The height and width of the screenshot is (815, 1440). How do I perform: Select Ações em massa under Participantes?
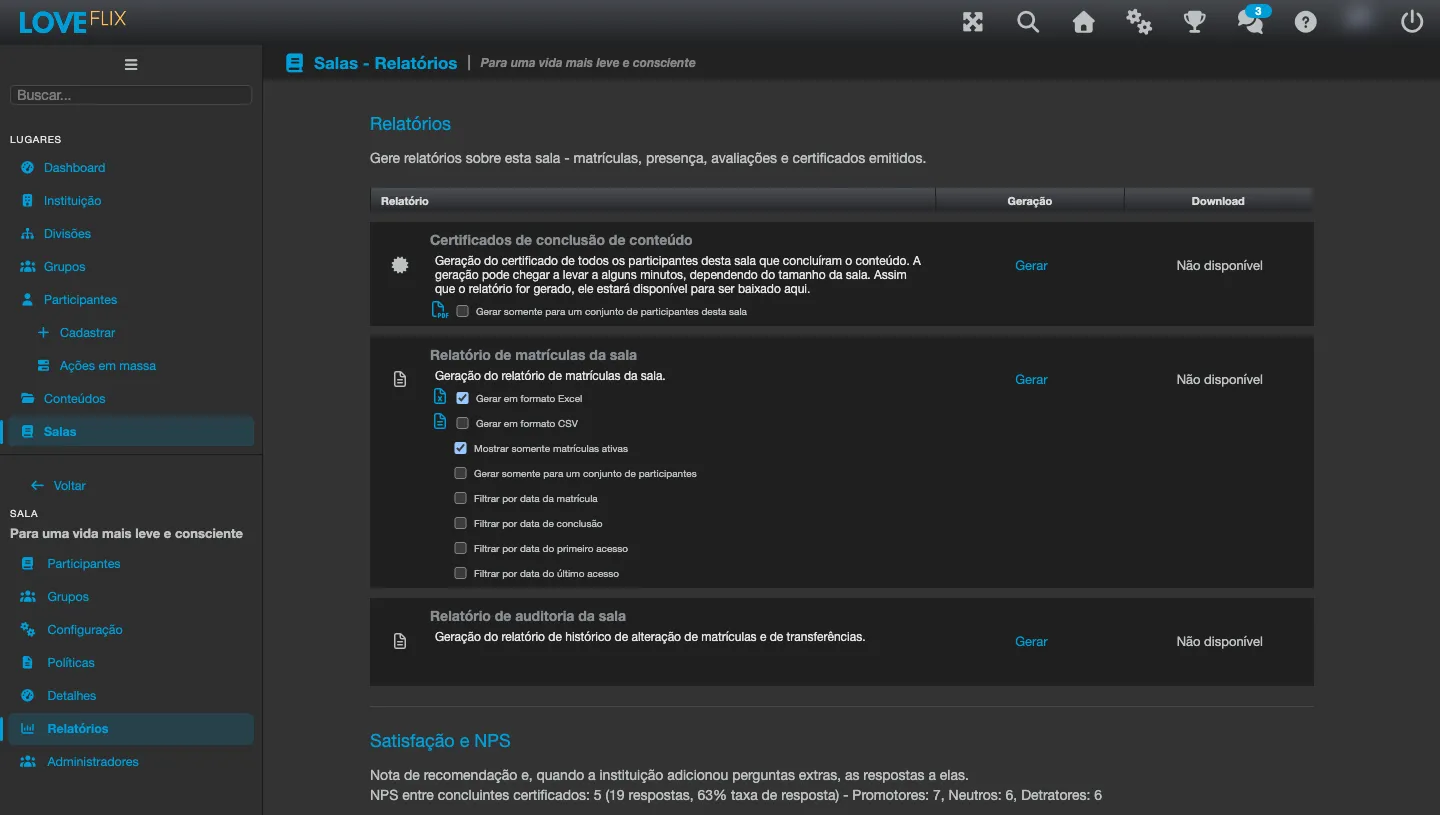click(x=107, y=366)
